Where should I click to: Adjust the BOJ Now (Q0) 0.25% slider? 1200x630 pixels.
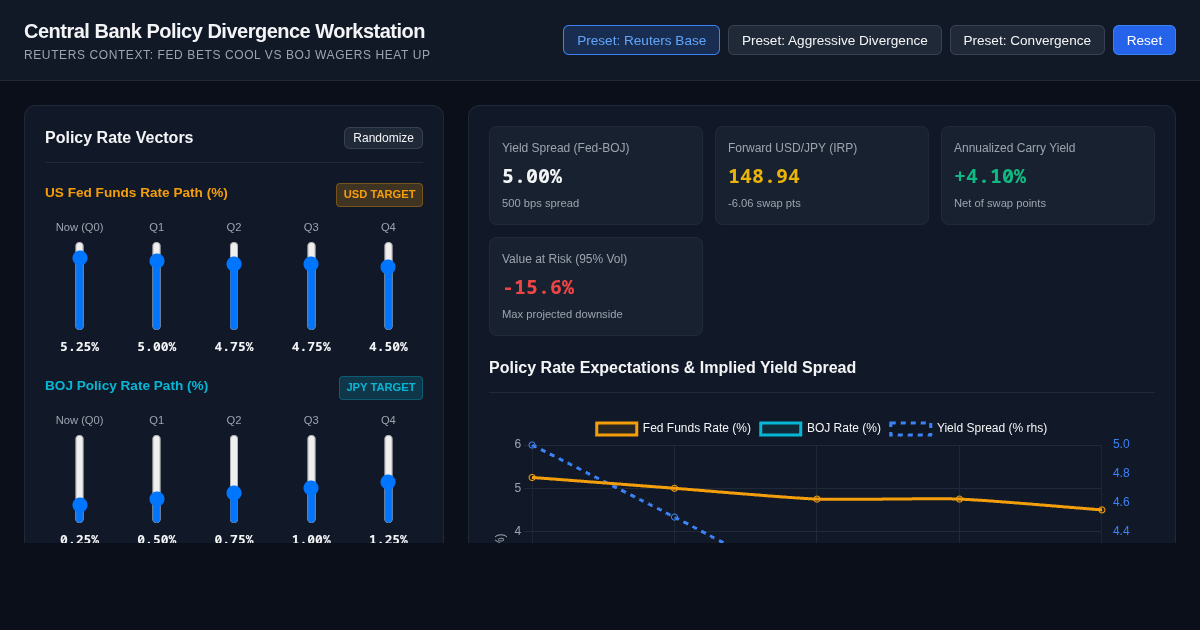click(x=79, y=479)
